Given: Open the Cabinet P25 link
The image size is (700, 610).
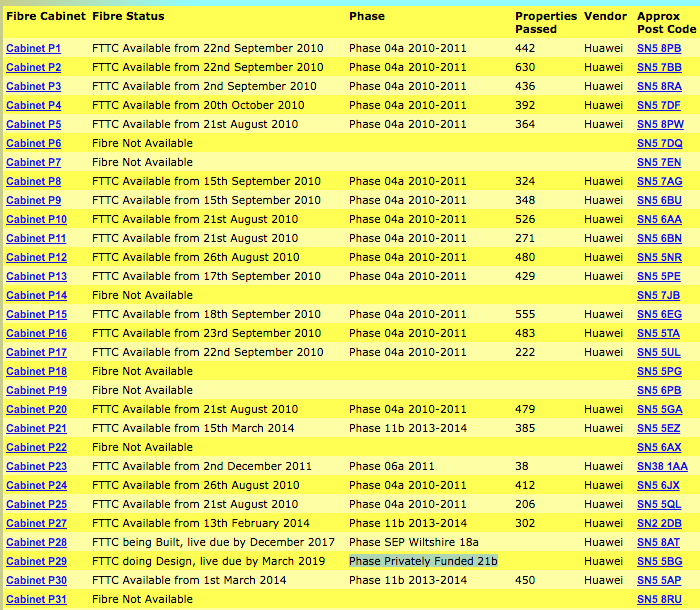Looking at the screenshot, I should [x=37, y=504].
